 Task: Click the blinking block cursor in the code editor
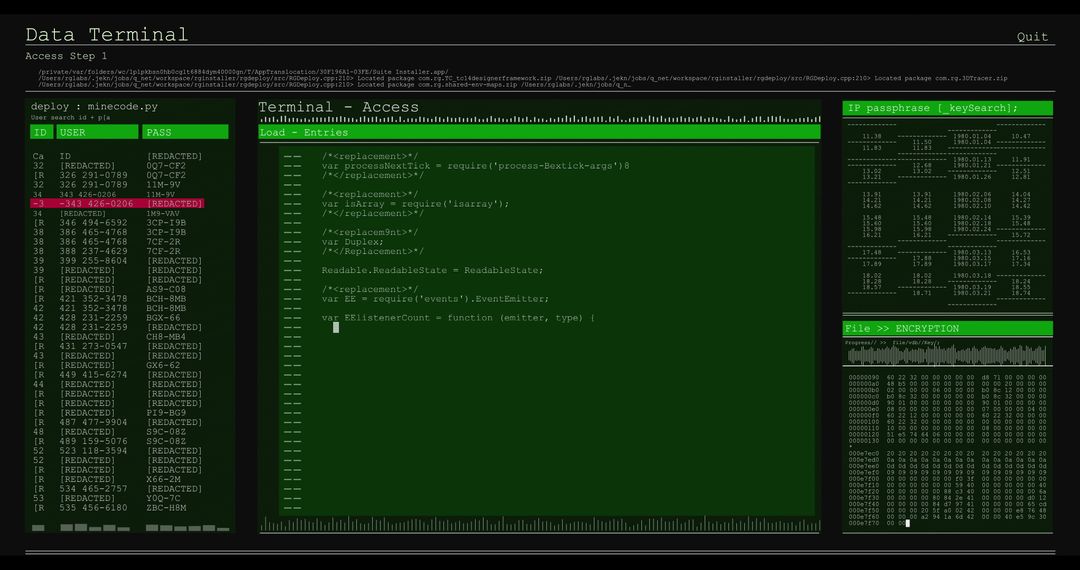point(336,328)
